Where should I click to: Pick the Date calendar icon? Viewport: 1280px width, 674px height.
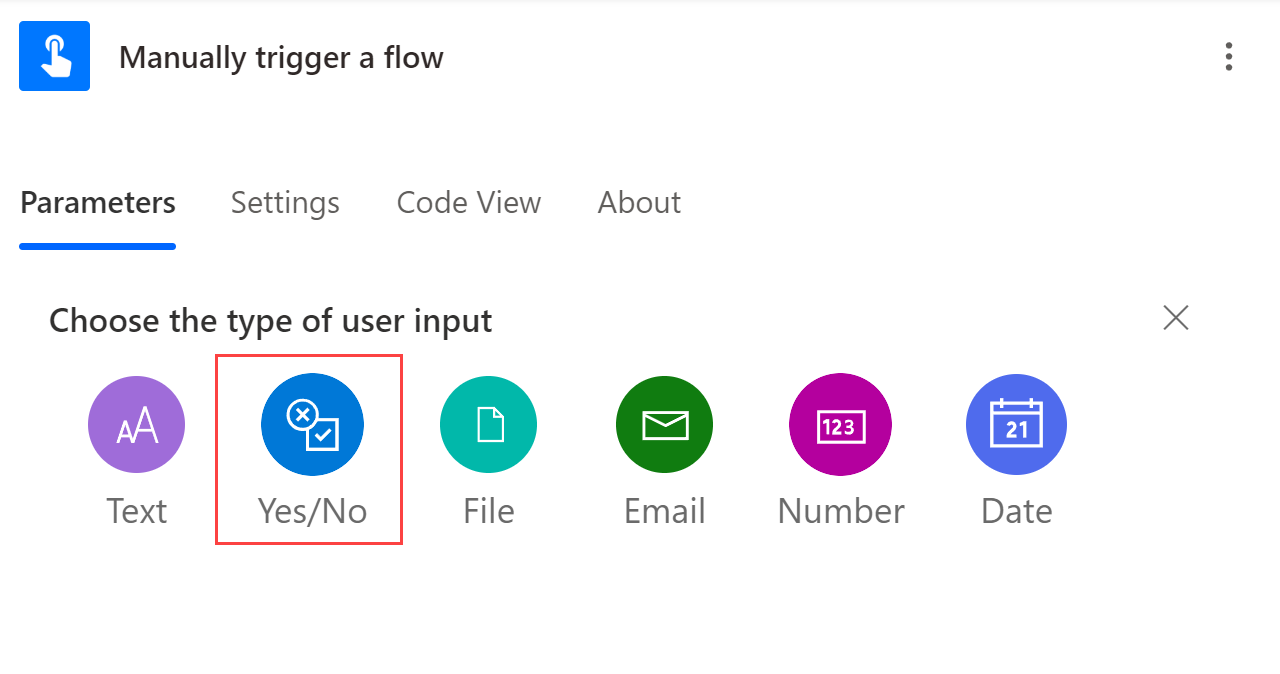tap(1016, 425)
